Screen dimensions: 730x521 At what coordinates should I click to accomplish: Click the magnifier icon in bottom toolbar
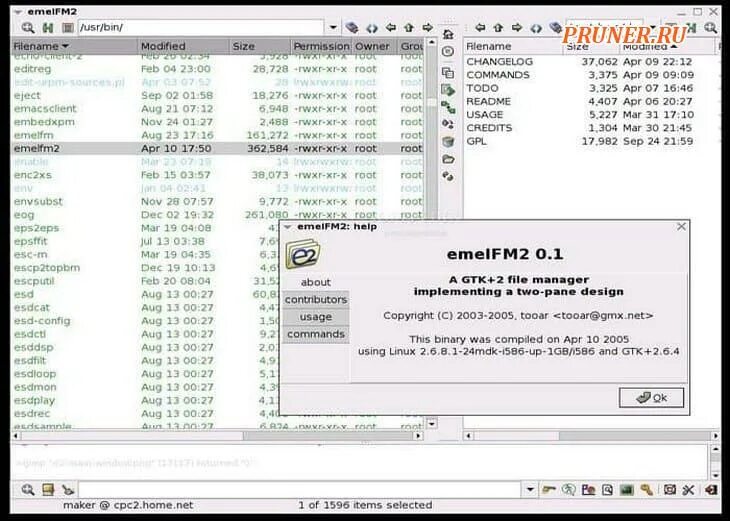click(27, 489)
